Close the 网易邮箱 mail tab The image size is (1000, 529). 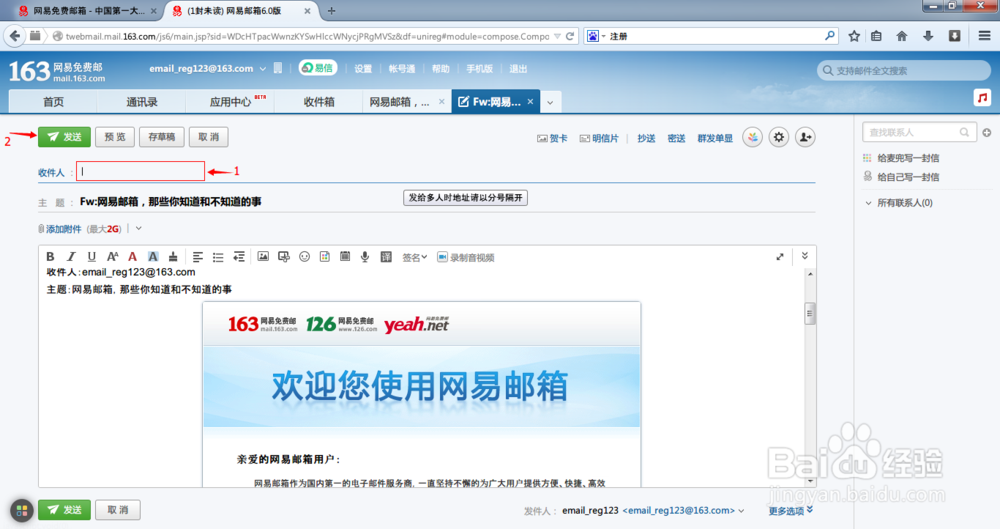pyautogui.click(x=441, y=101)
